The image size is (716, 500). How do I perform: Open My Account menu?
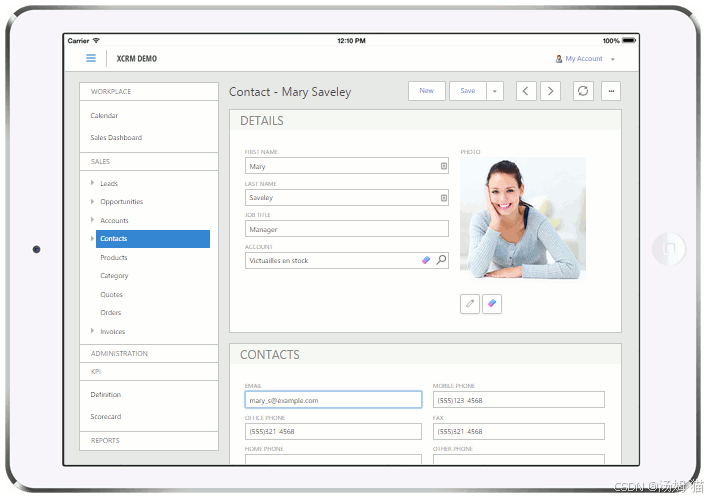click(x=585, y=59)
